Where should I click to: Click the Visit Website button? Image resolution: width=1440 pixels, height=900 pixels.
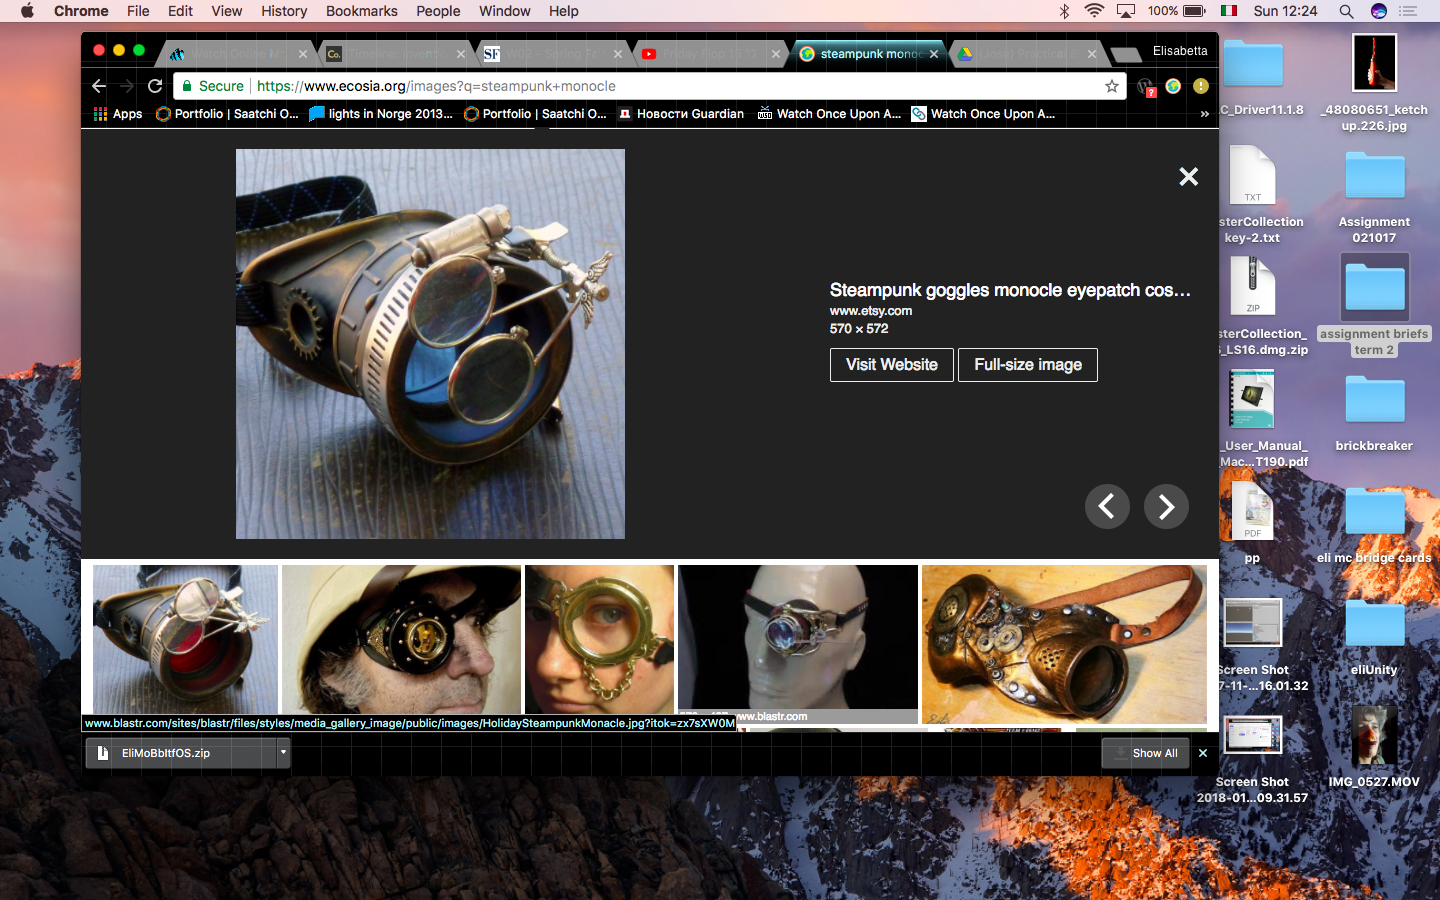pyautogui.click(x=891, y=365)
